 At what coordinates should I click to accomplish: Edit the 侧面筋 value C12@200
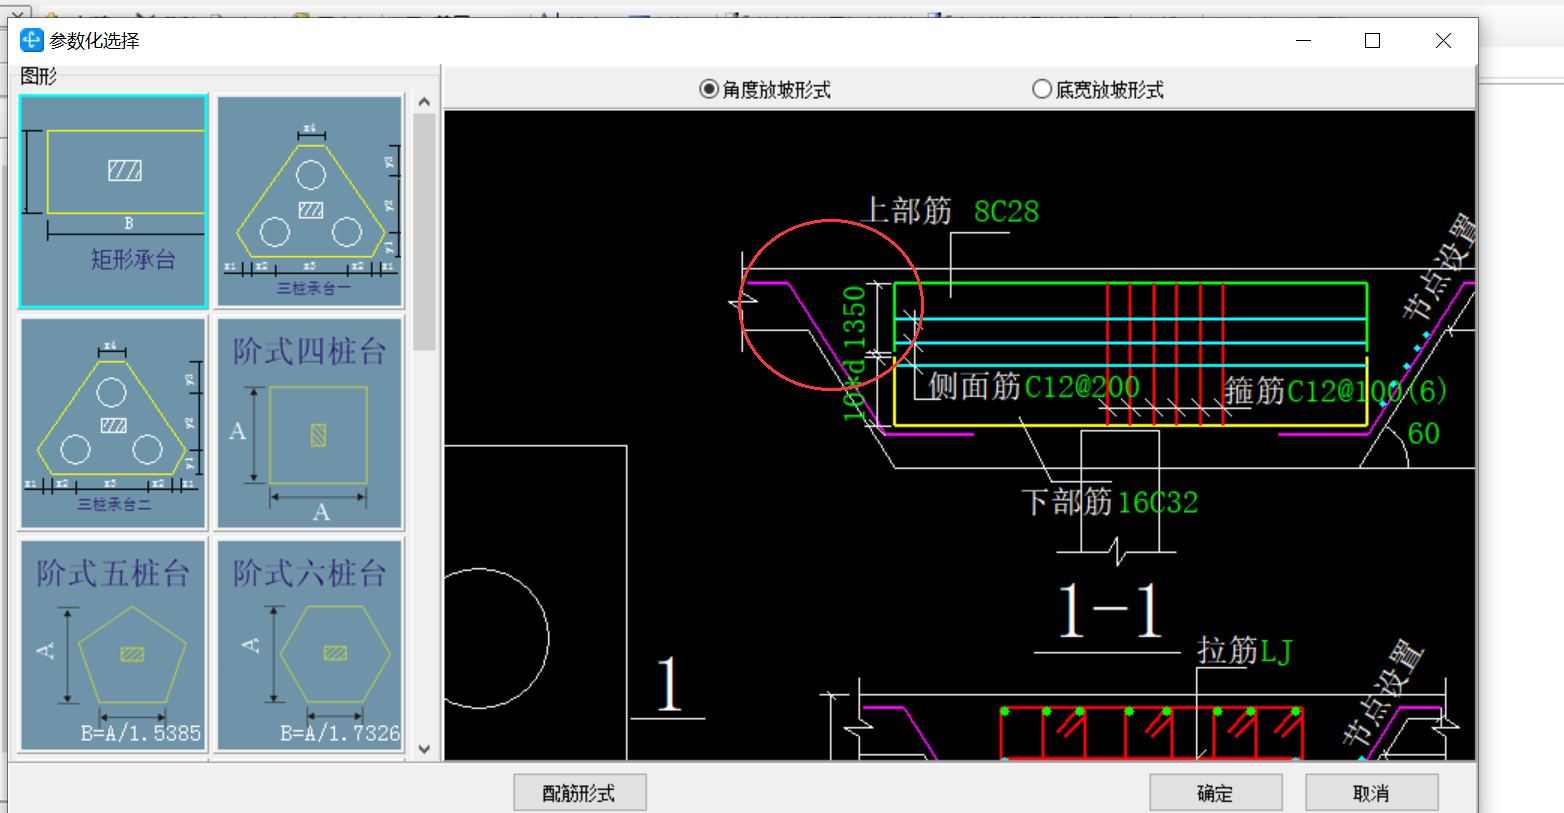(x=1082, y=386)
